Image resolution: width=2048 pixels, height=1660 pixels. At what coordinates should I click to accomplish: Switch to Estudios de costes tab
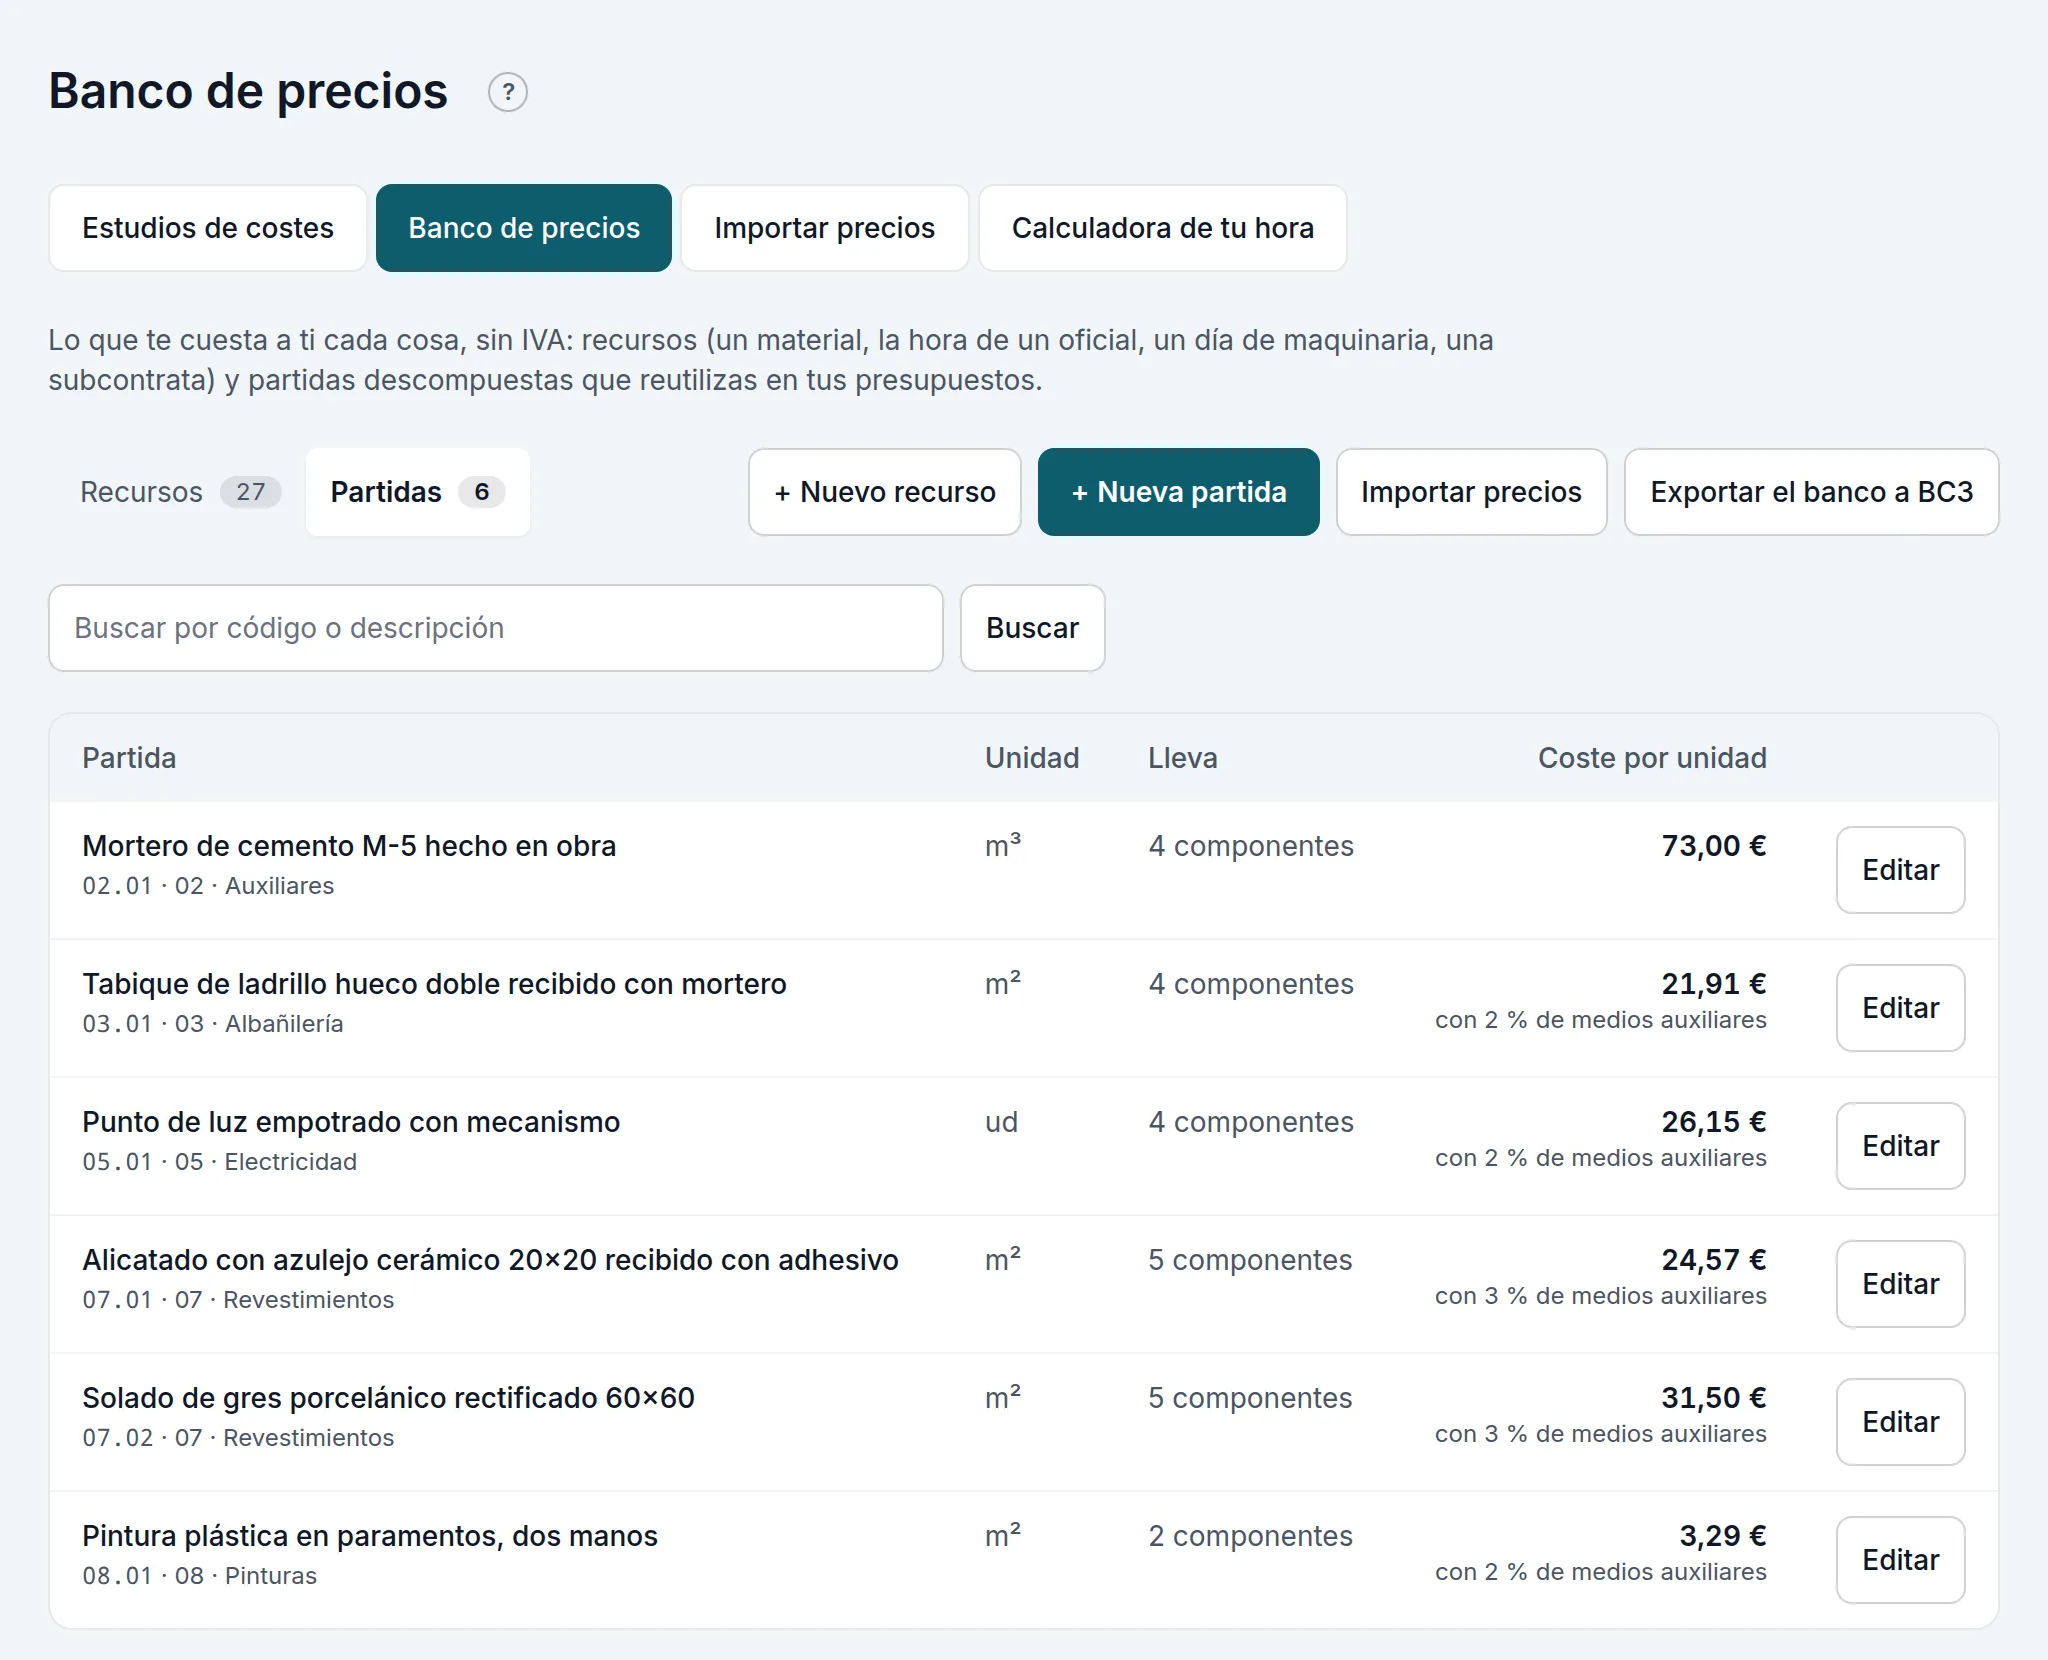click(x=208, y=228)
